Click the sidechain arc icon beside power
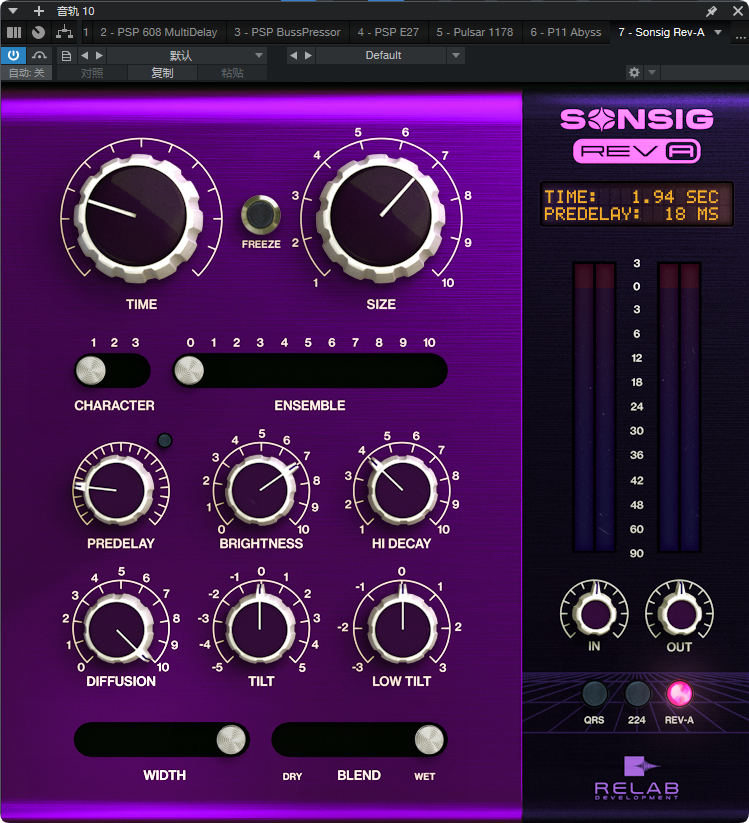This screenshot has height=823, width=749. [x=39, y=55]
